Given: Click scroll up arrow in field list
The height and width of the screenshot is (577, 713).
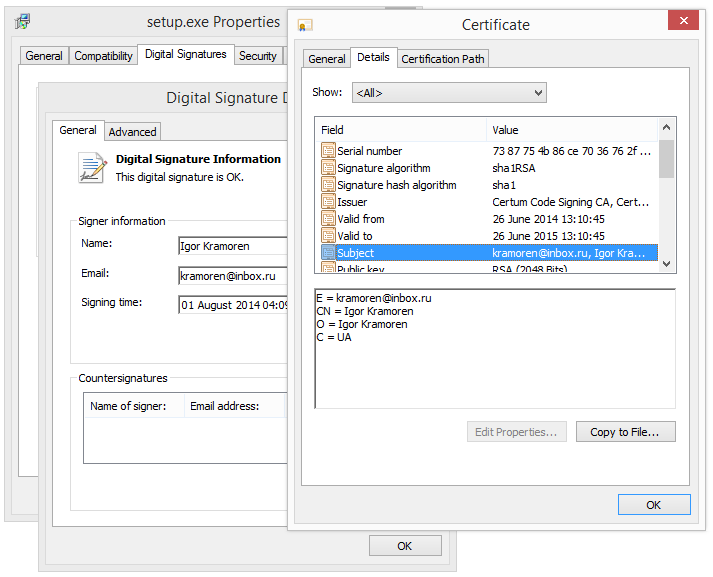Looking at the screenshot, I should (x=666, y=128).
